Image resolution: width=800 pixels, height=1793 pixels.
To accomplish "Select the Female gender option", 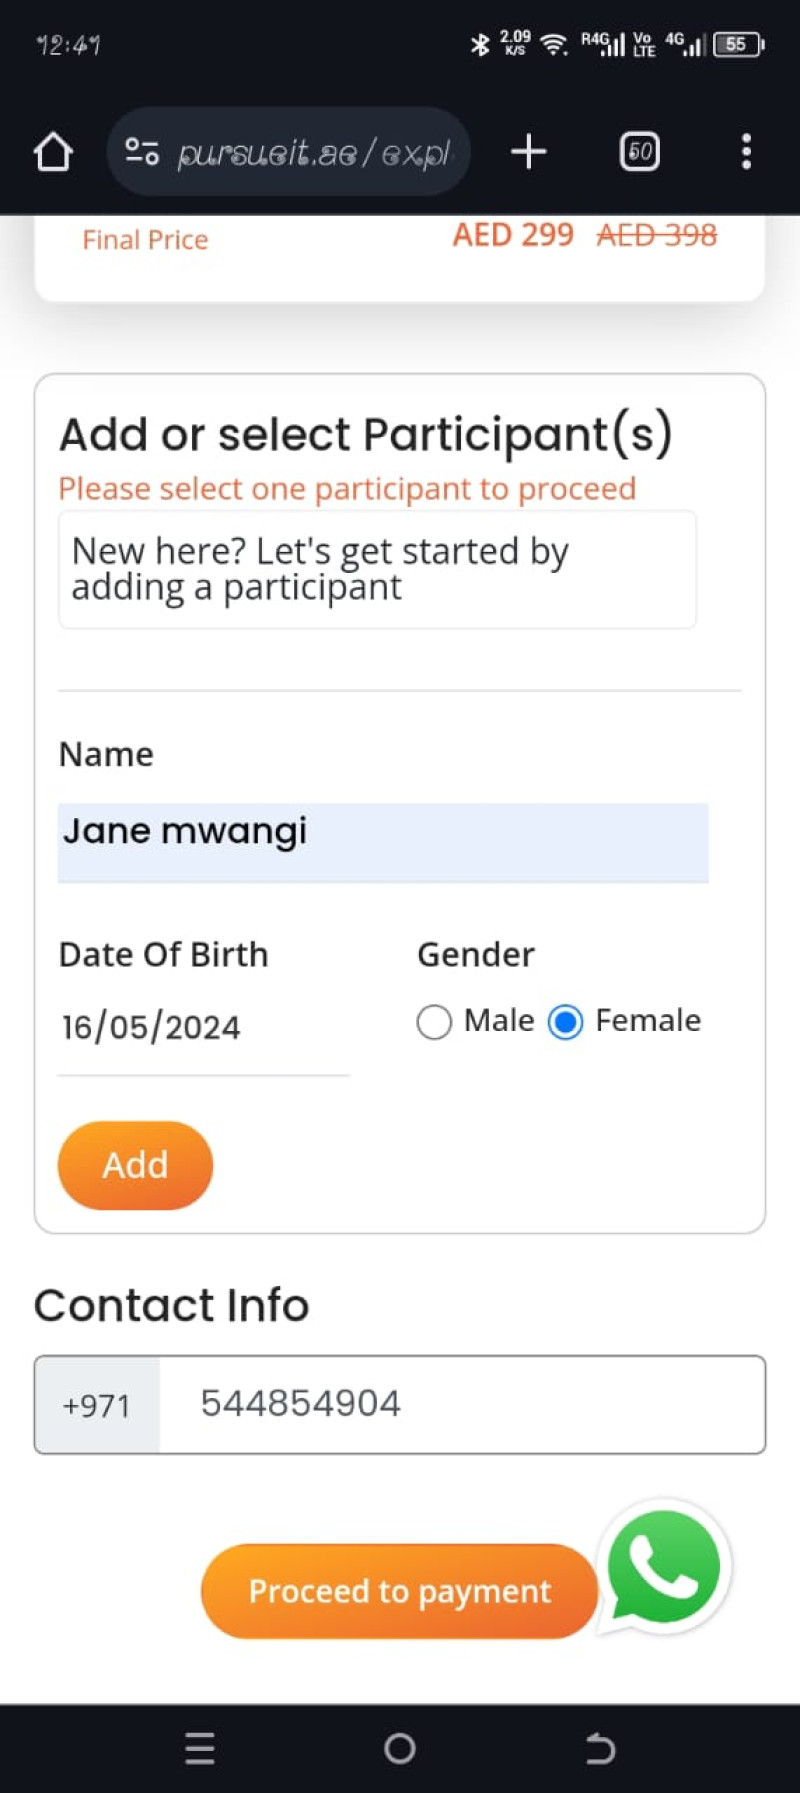I will click(x=565, y=1022).
